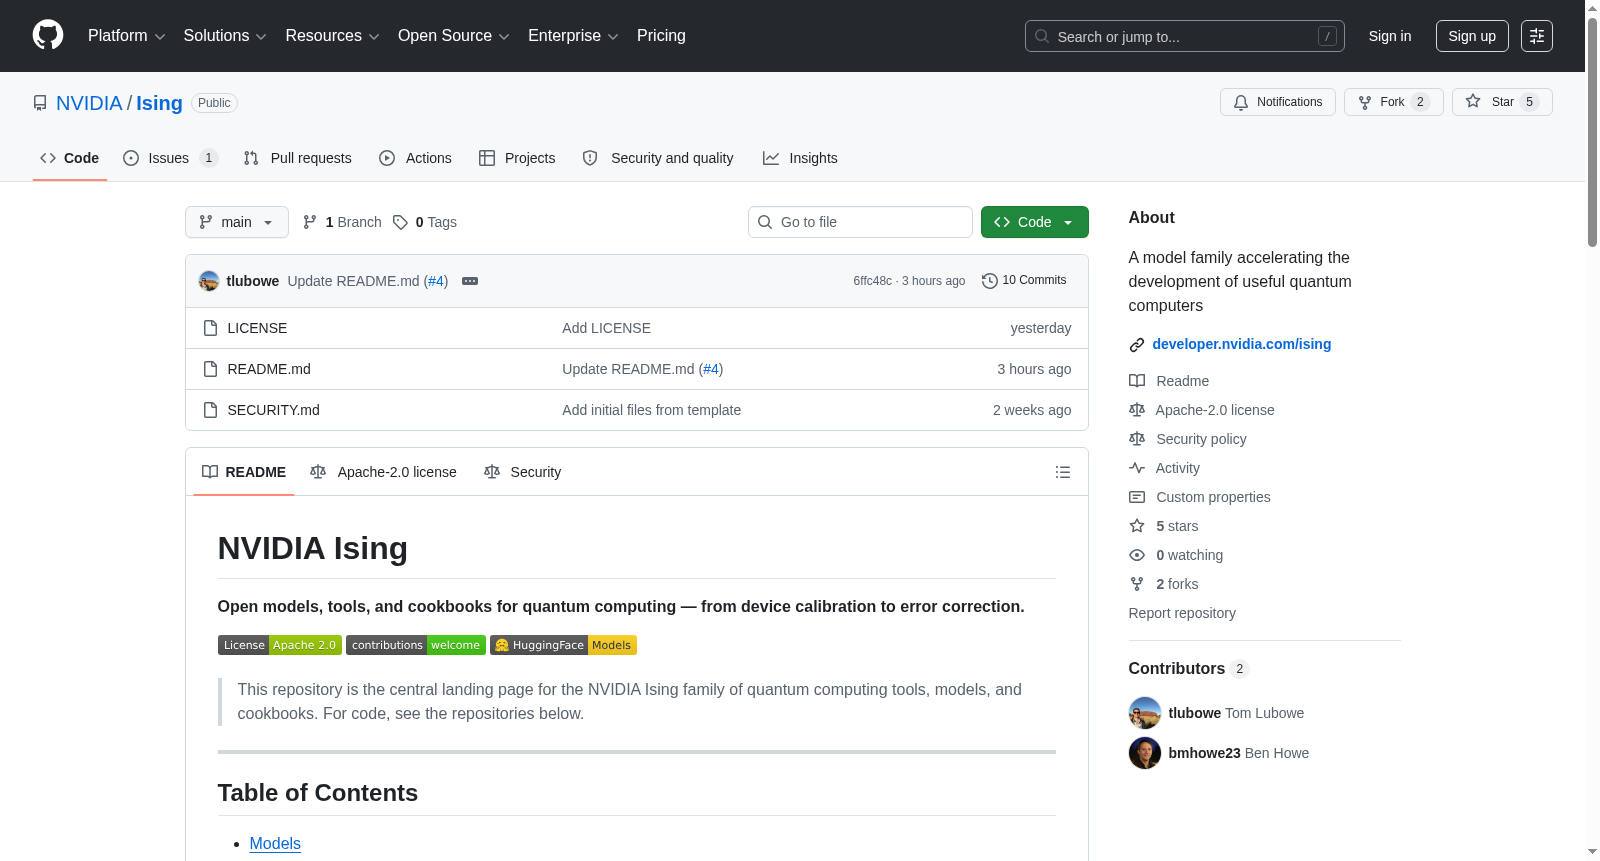Image resolution: width=1600 pixels, height=861 pixels.
Task: Open the Security and quality tab
Action: tap(658, 158)
